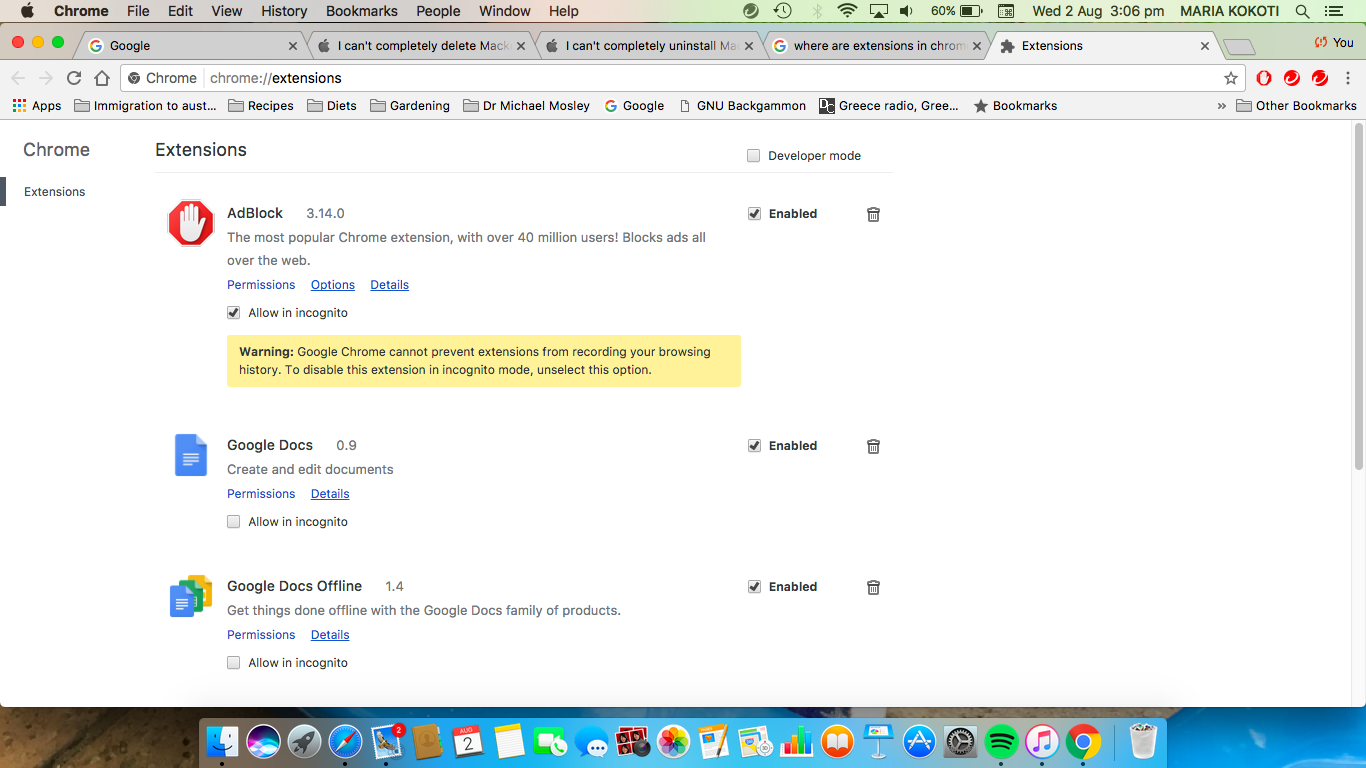This screenshot has width=1366, height=768.
Task: Expand the Recipes bookmark folder
Action: point(261,105)
